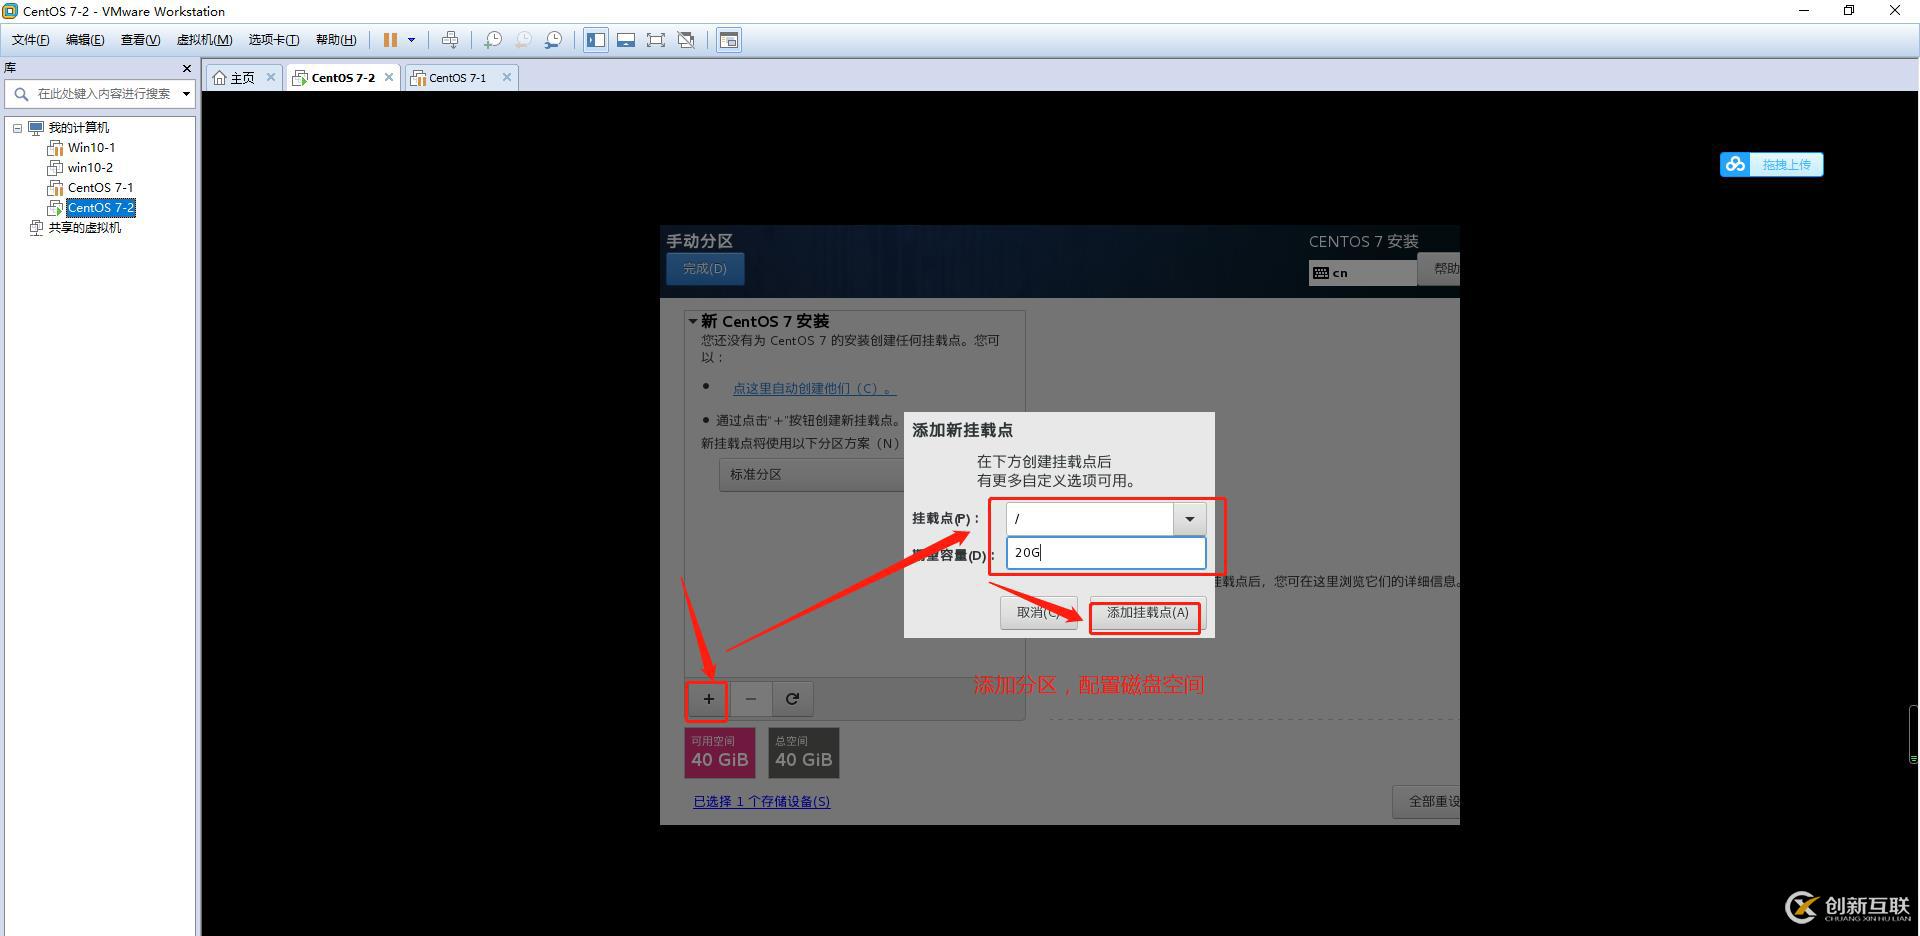Toggle the library sidebar view icon
The height and width of the screenshot is (936, 1920).
click(x=596, y=40)
